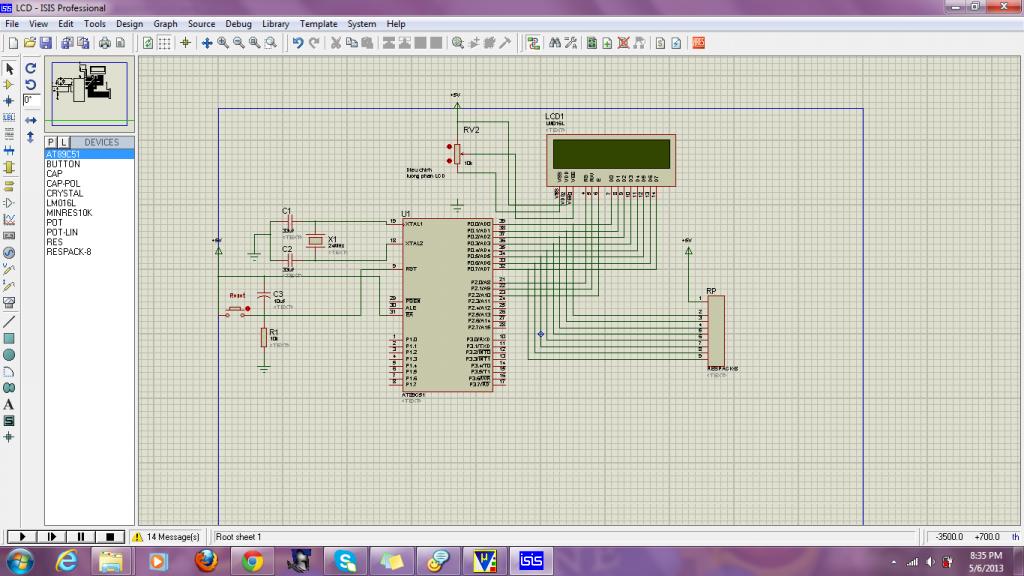Click the rotation angle input field

32,100
